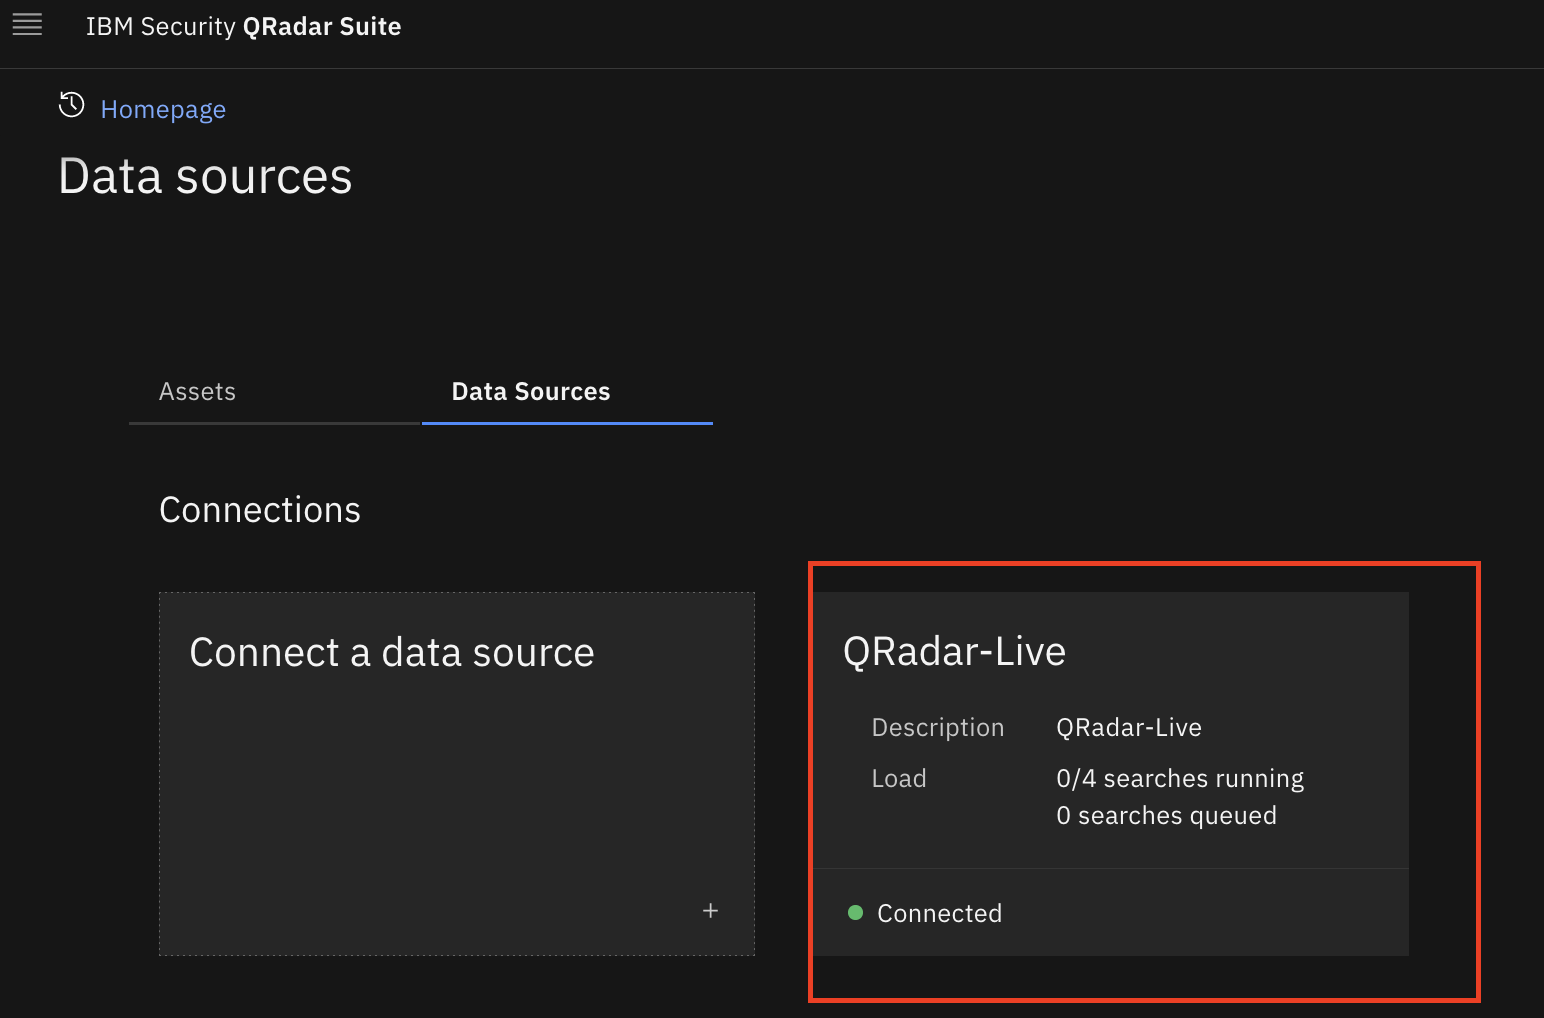Switch to the Assets tab
Image resolution: width=1544 pixels, height=1018 pixels.
tap(196, 391)
